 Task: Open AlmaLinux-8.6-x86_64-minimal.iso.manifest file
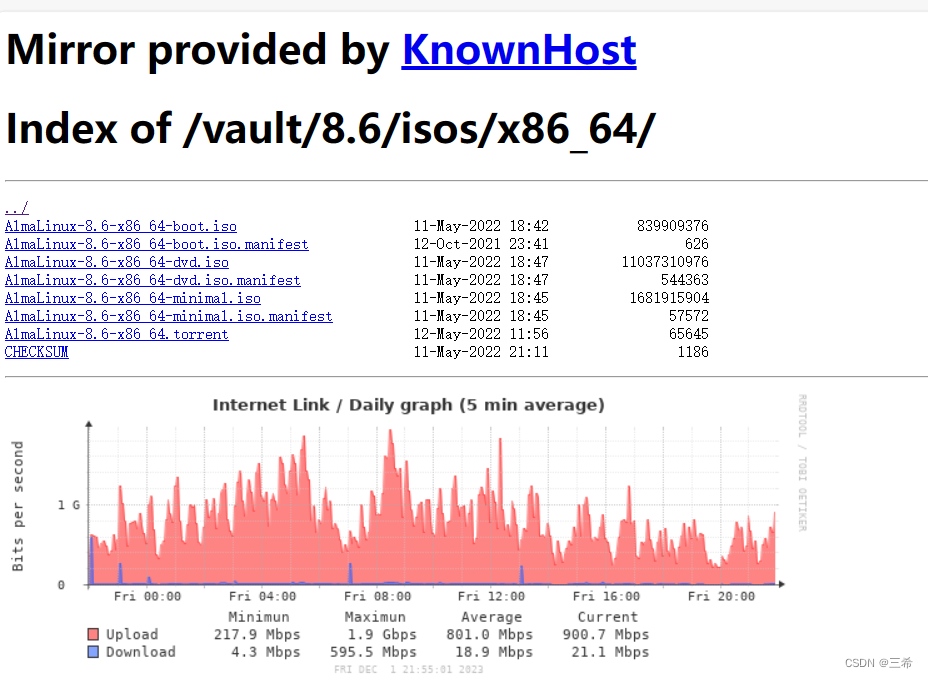169,317
